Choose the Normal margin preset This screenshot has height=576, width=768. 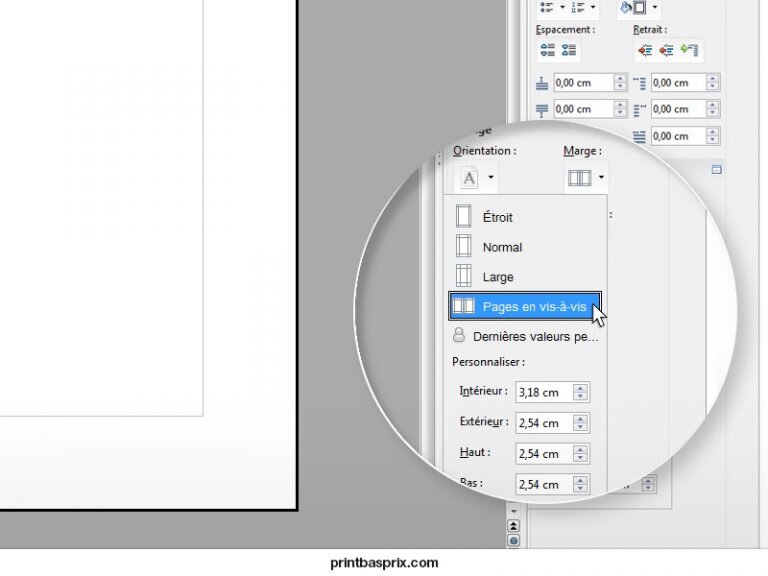pyautogui.click(x=525, y=246)
